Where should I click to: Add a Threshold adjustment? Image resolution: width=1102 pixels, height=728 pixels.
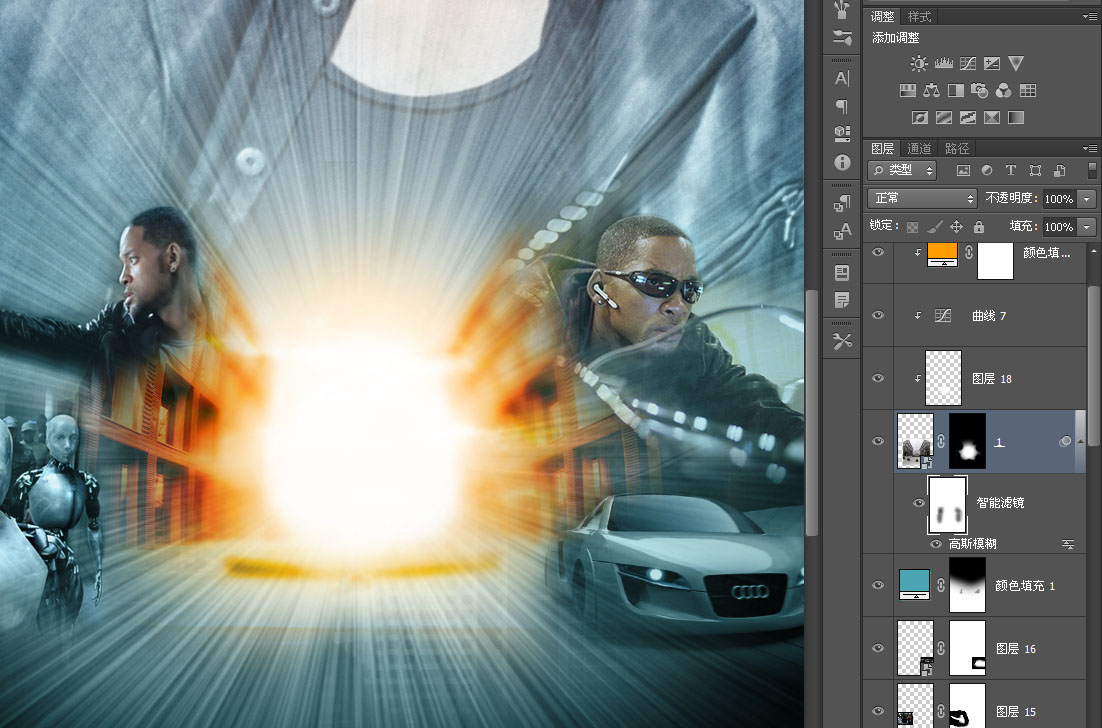point(968,118)
